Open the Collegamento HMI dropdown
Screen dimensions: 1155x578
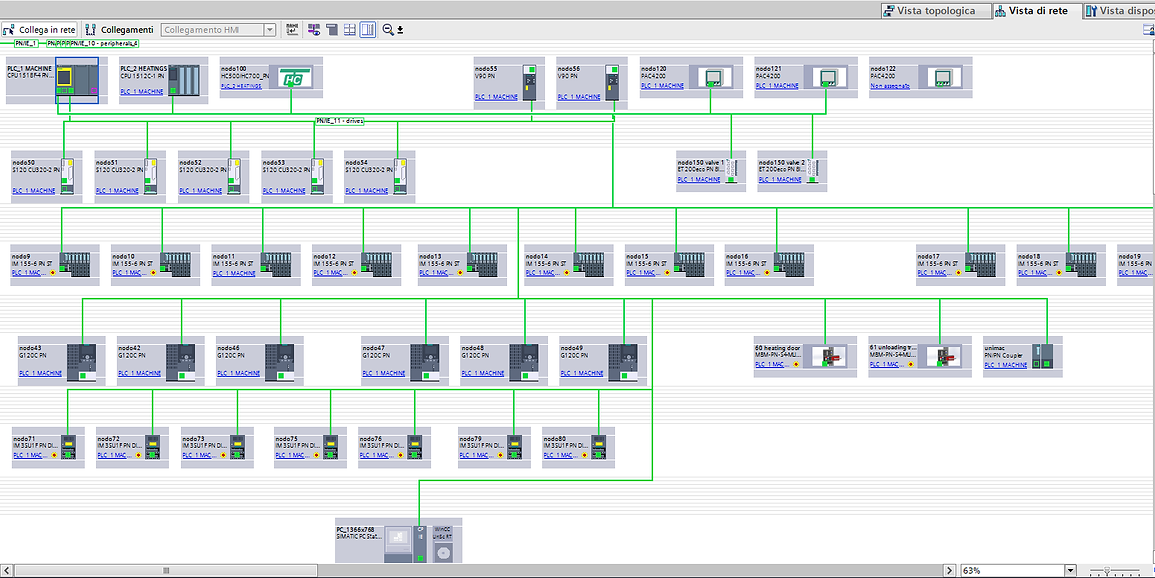tap(270, 29)
